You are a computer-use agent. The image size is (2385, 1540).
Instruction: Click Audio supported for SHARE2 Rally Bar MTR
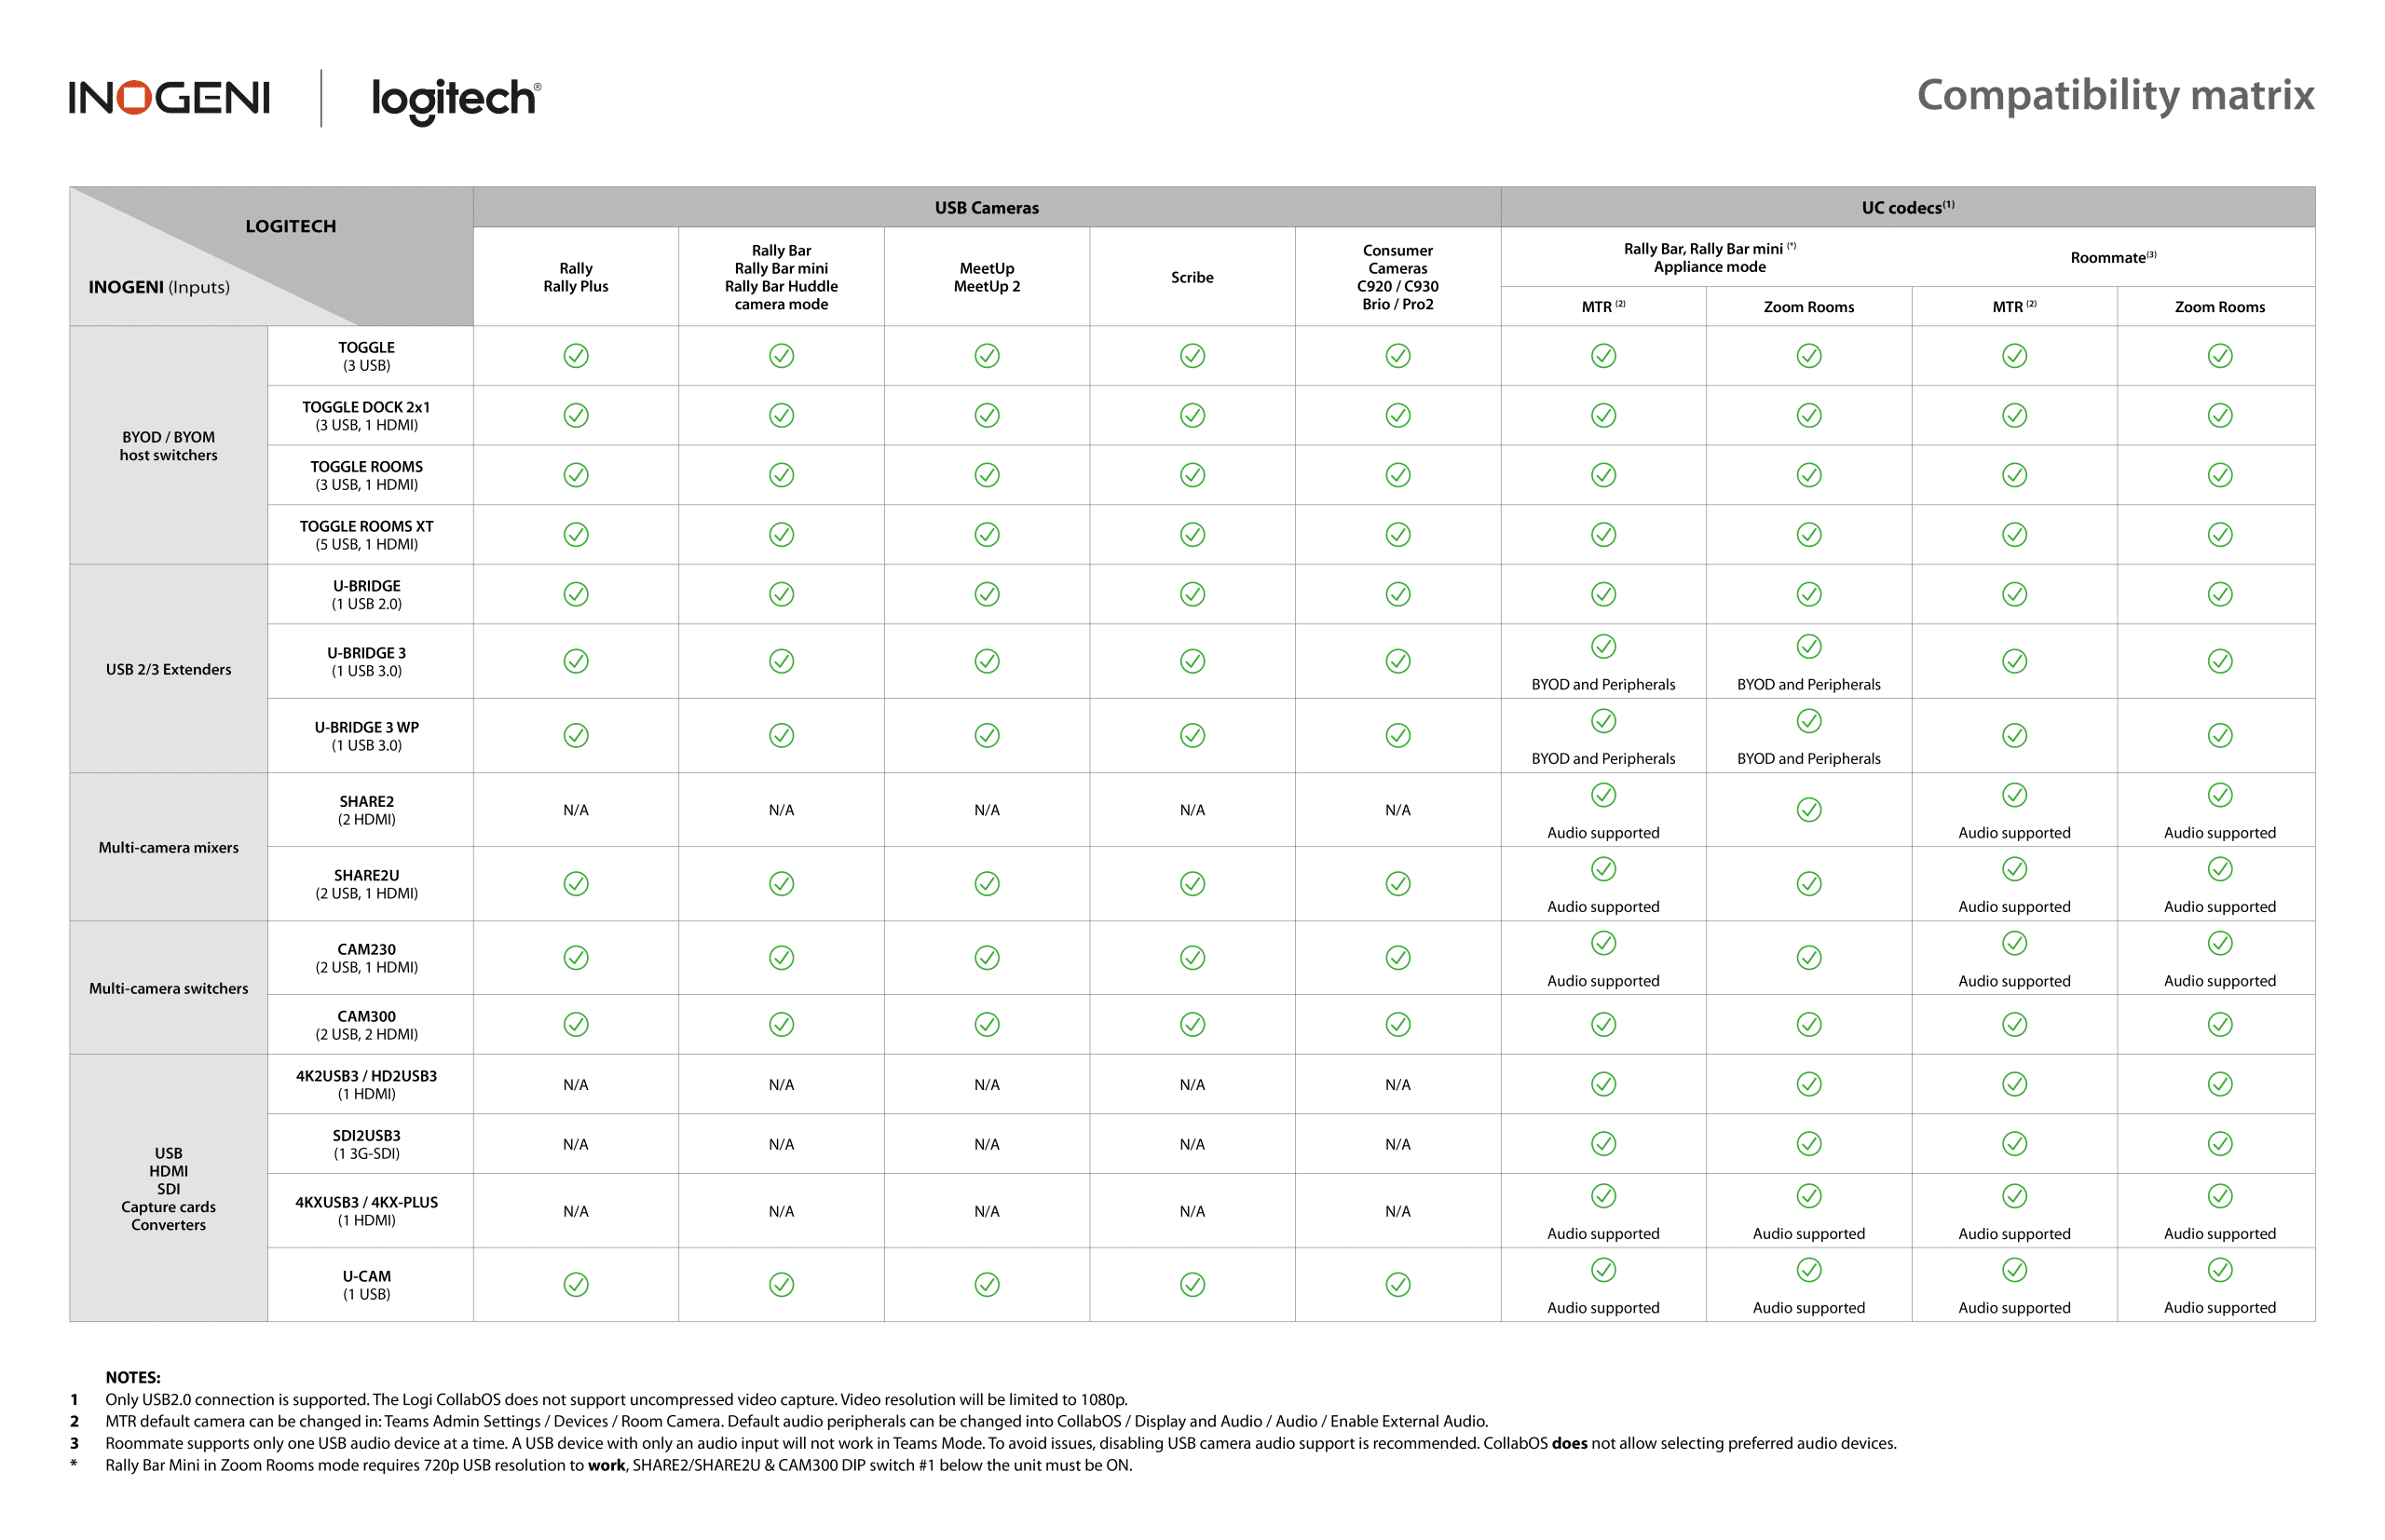coord(1603,832)
